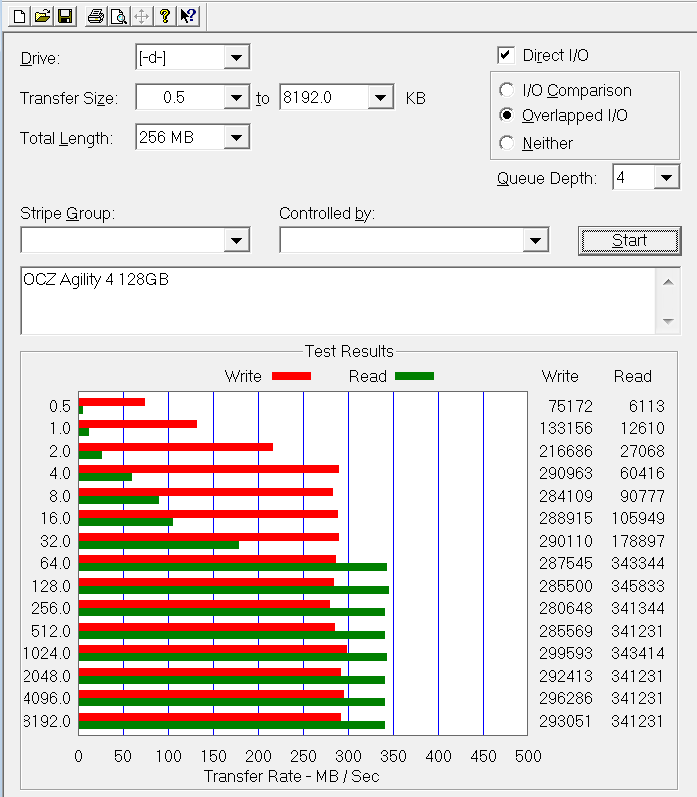This screenshot has width=697, height=797.
Task: Click write value 290110
Action: pyautogui.click(x=566, y=541)
